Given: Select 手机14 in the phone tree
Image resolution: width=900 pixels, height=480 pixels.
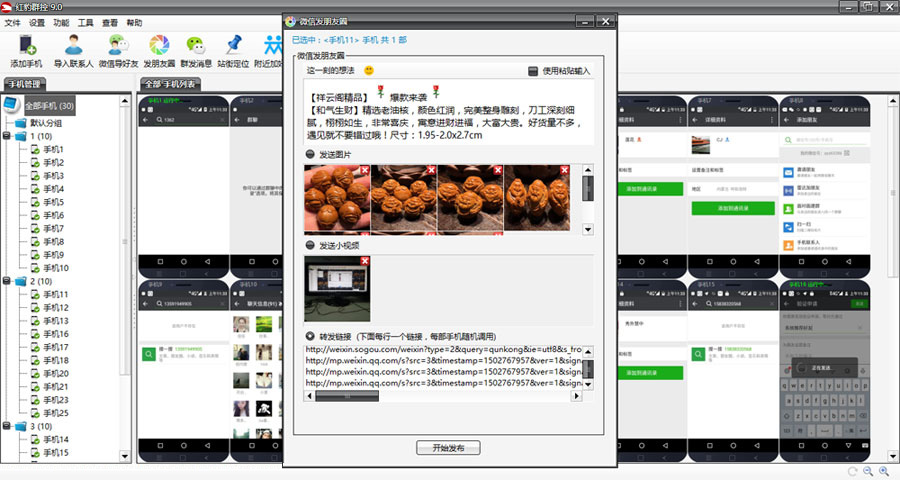Looking at the screenshot, I should (x=56, y=440).
